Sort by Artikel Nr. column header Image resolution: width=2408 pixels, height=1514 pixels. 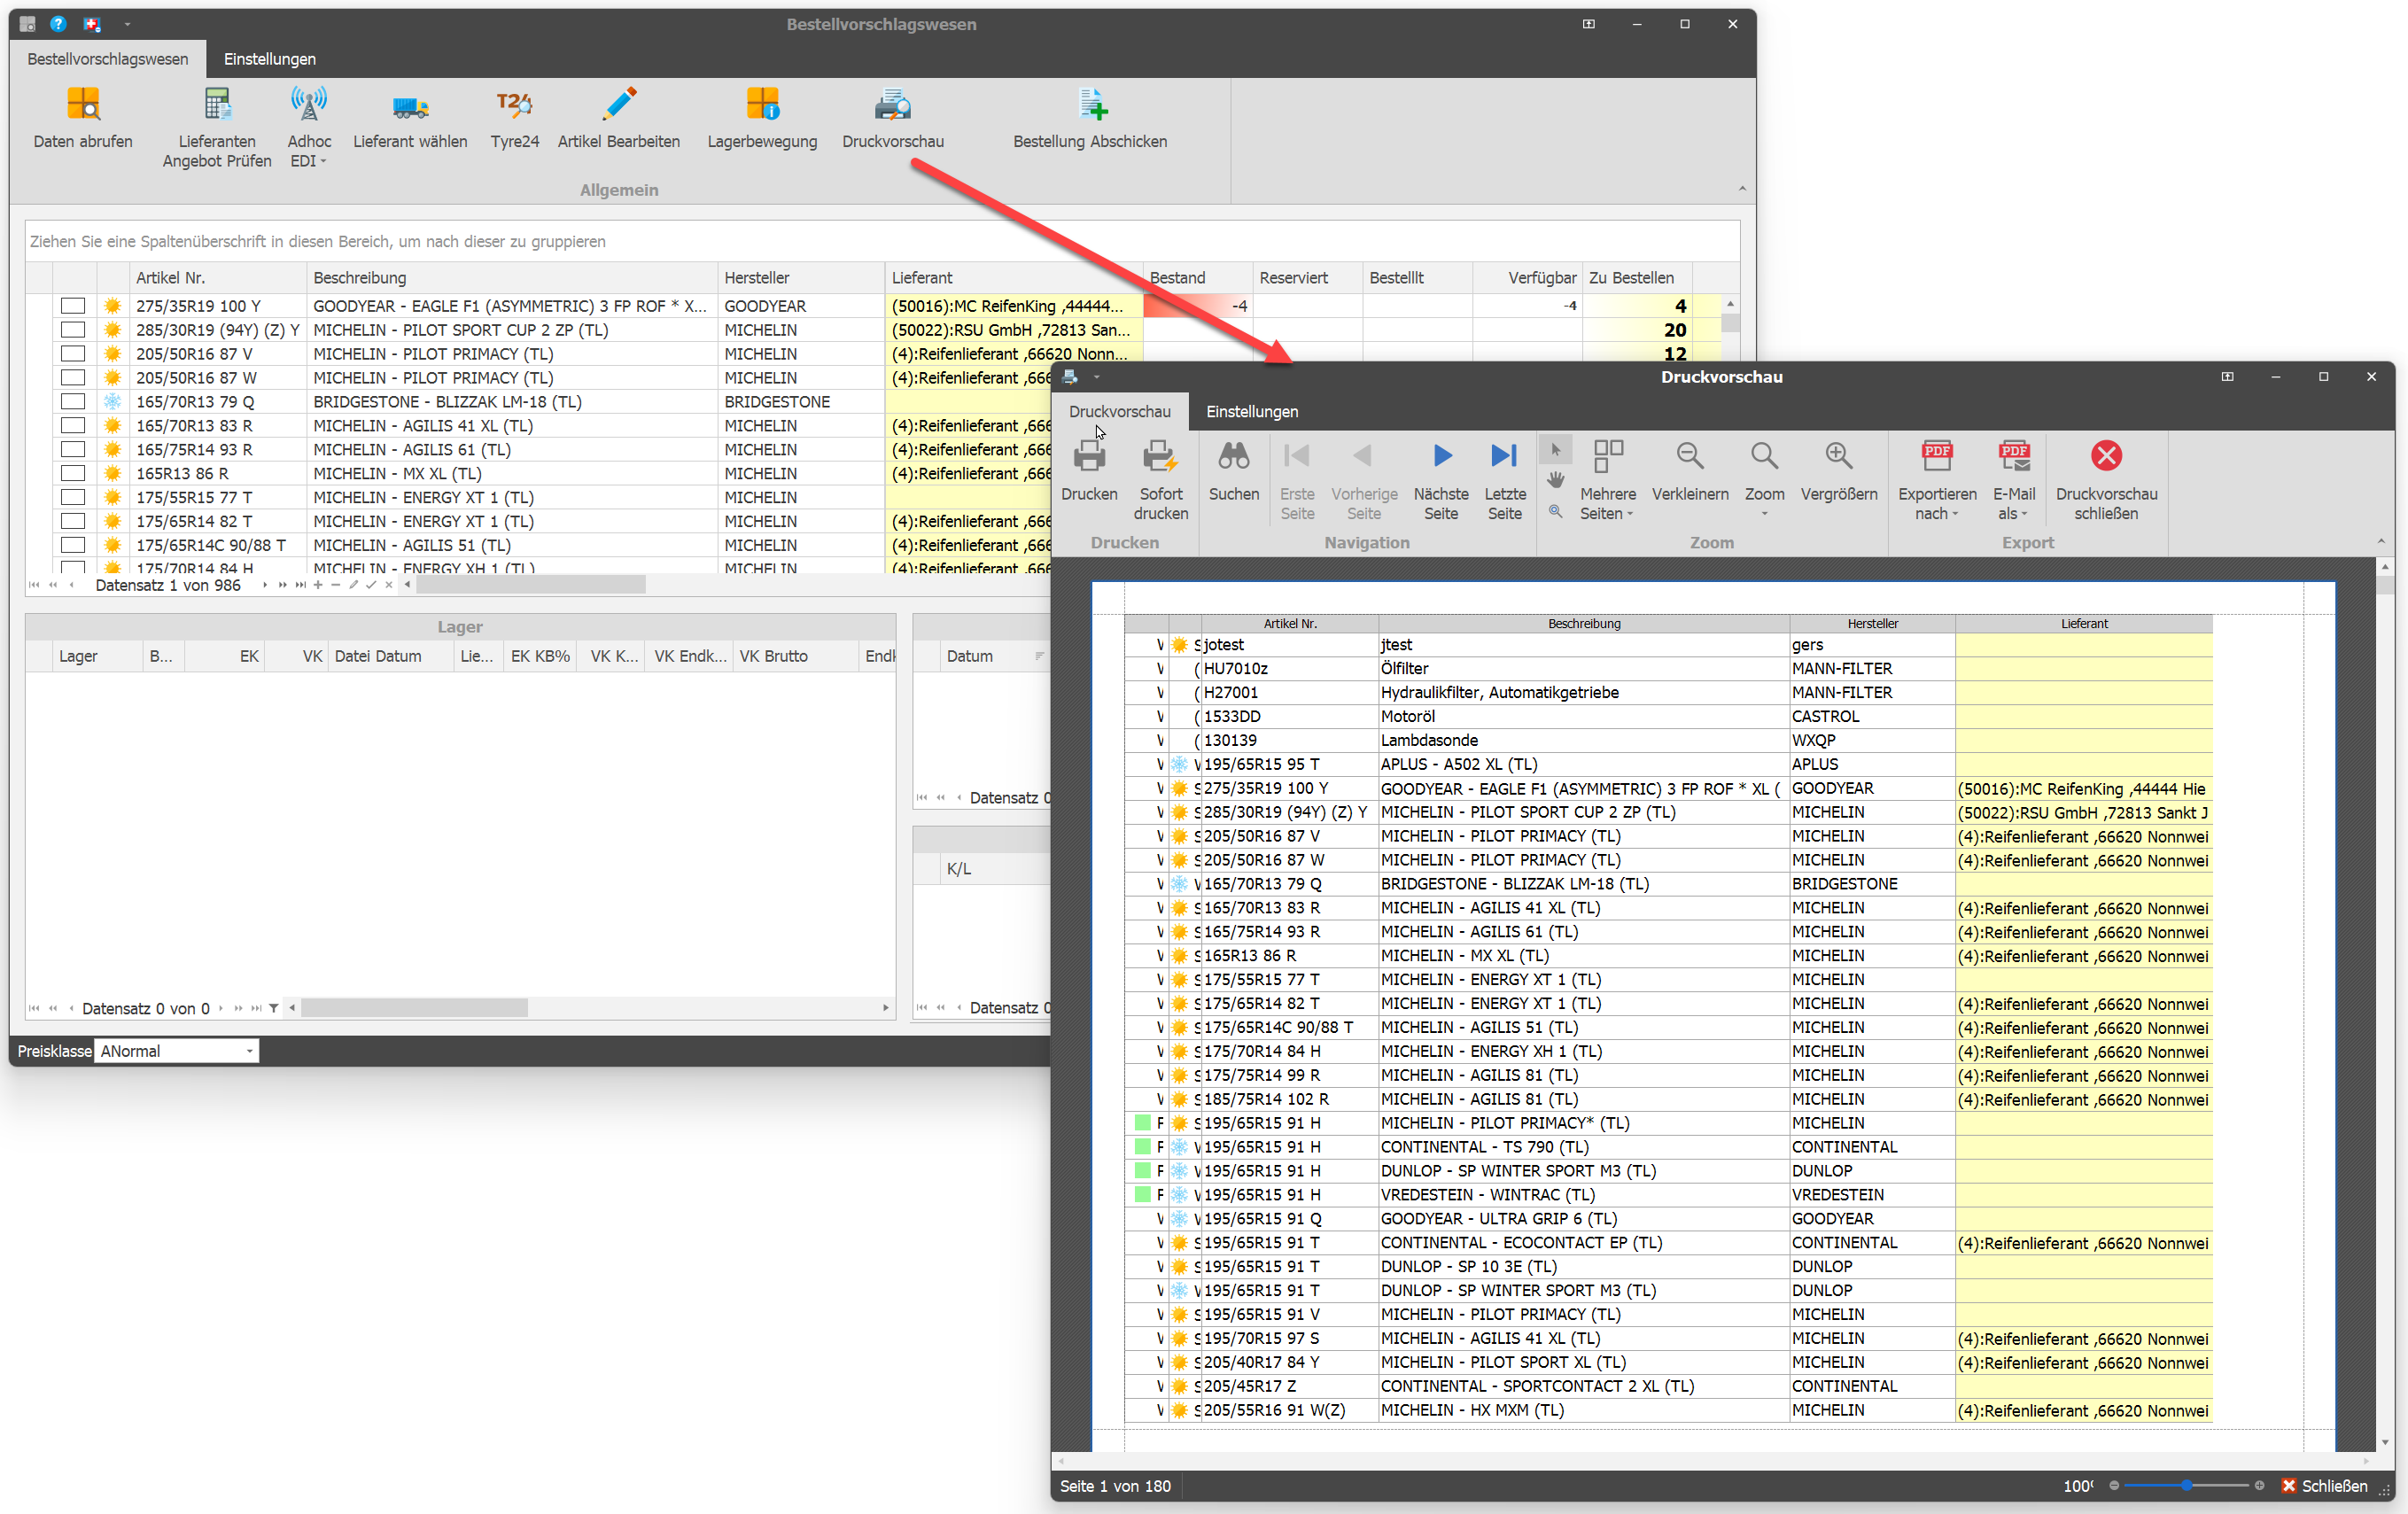pos(218,278)
